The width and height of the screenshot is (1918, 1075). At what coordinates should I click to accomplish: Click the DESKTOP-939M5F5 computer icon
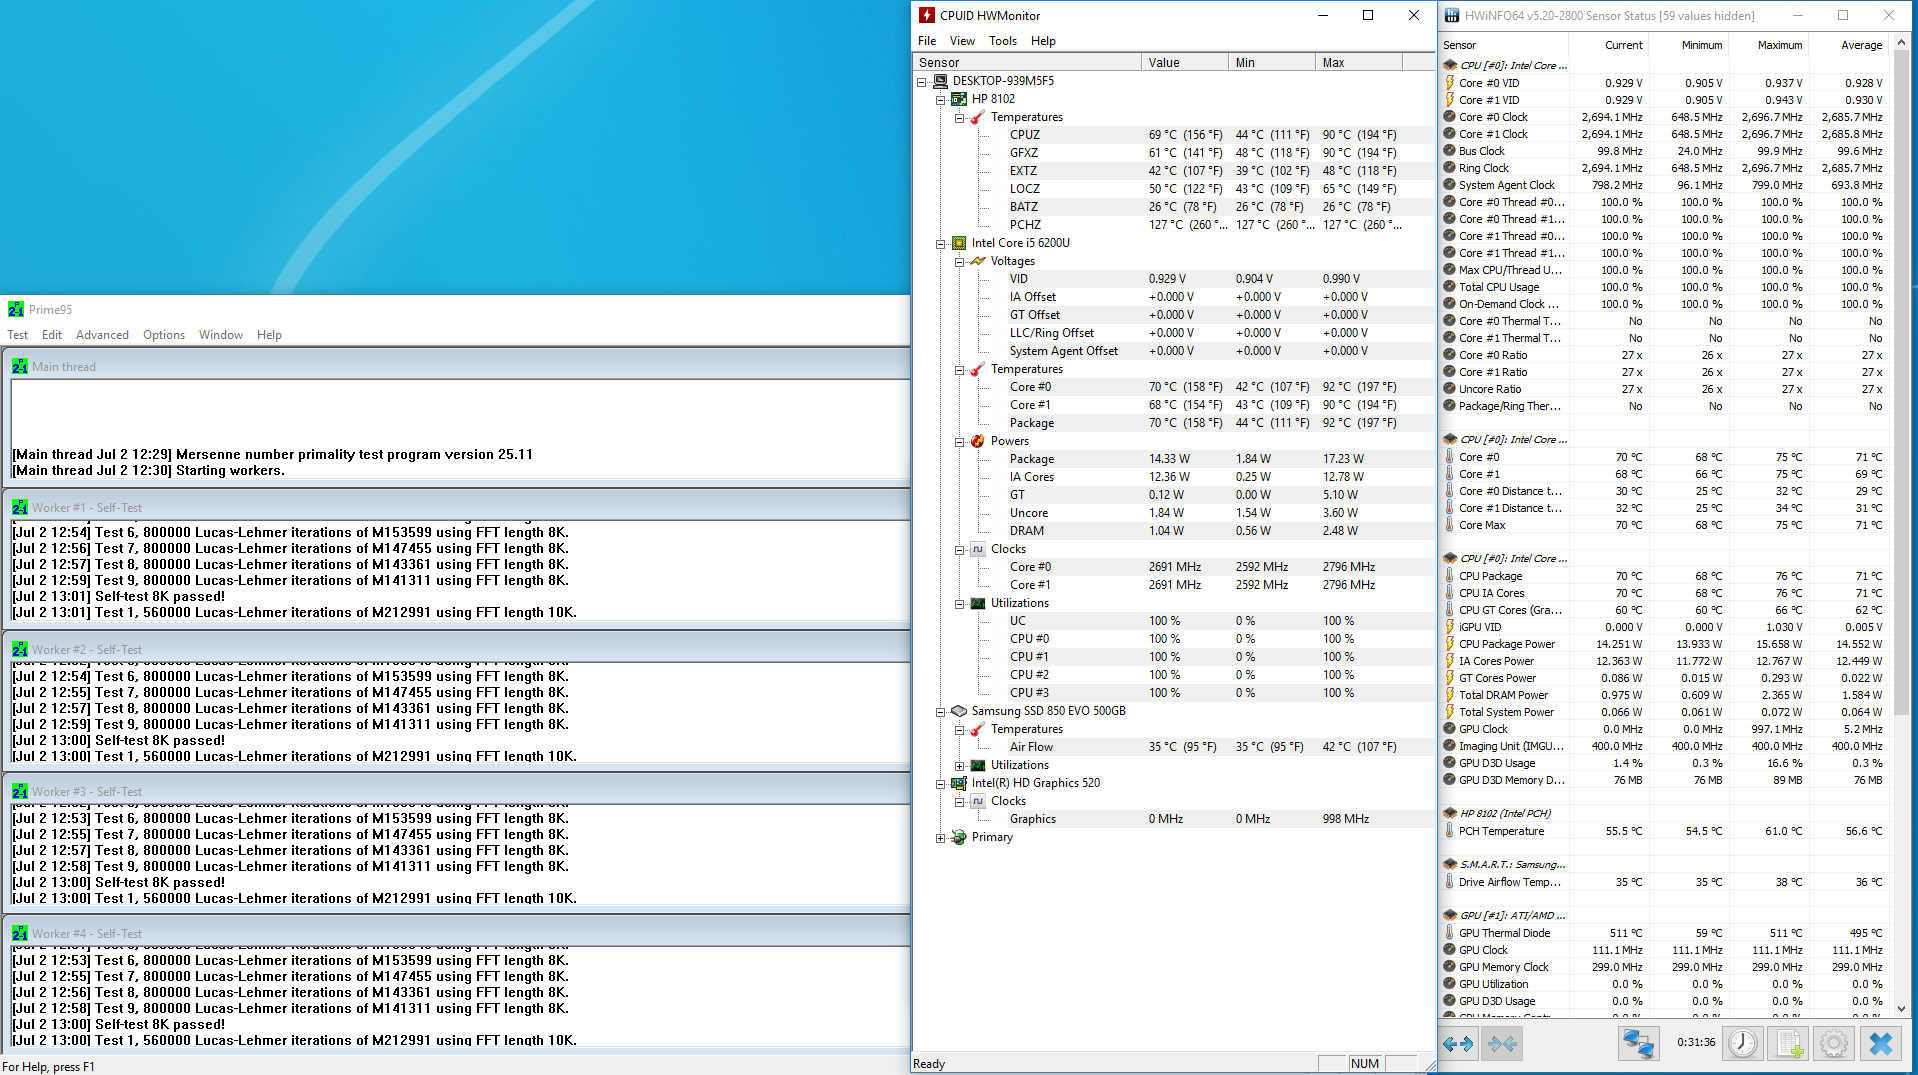click(940, 81)
